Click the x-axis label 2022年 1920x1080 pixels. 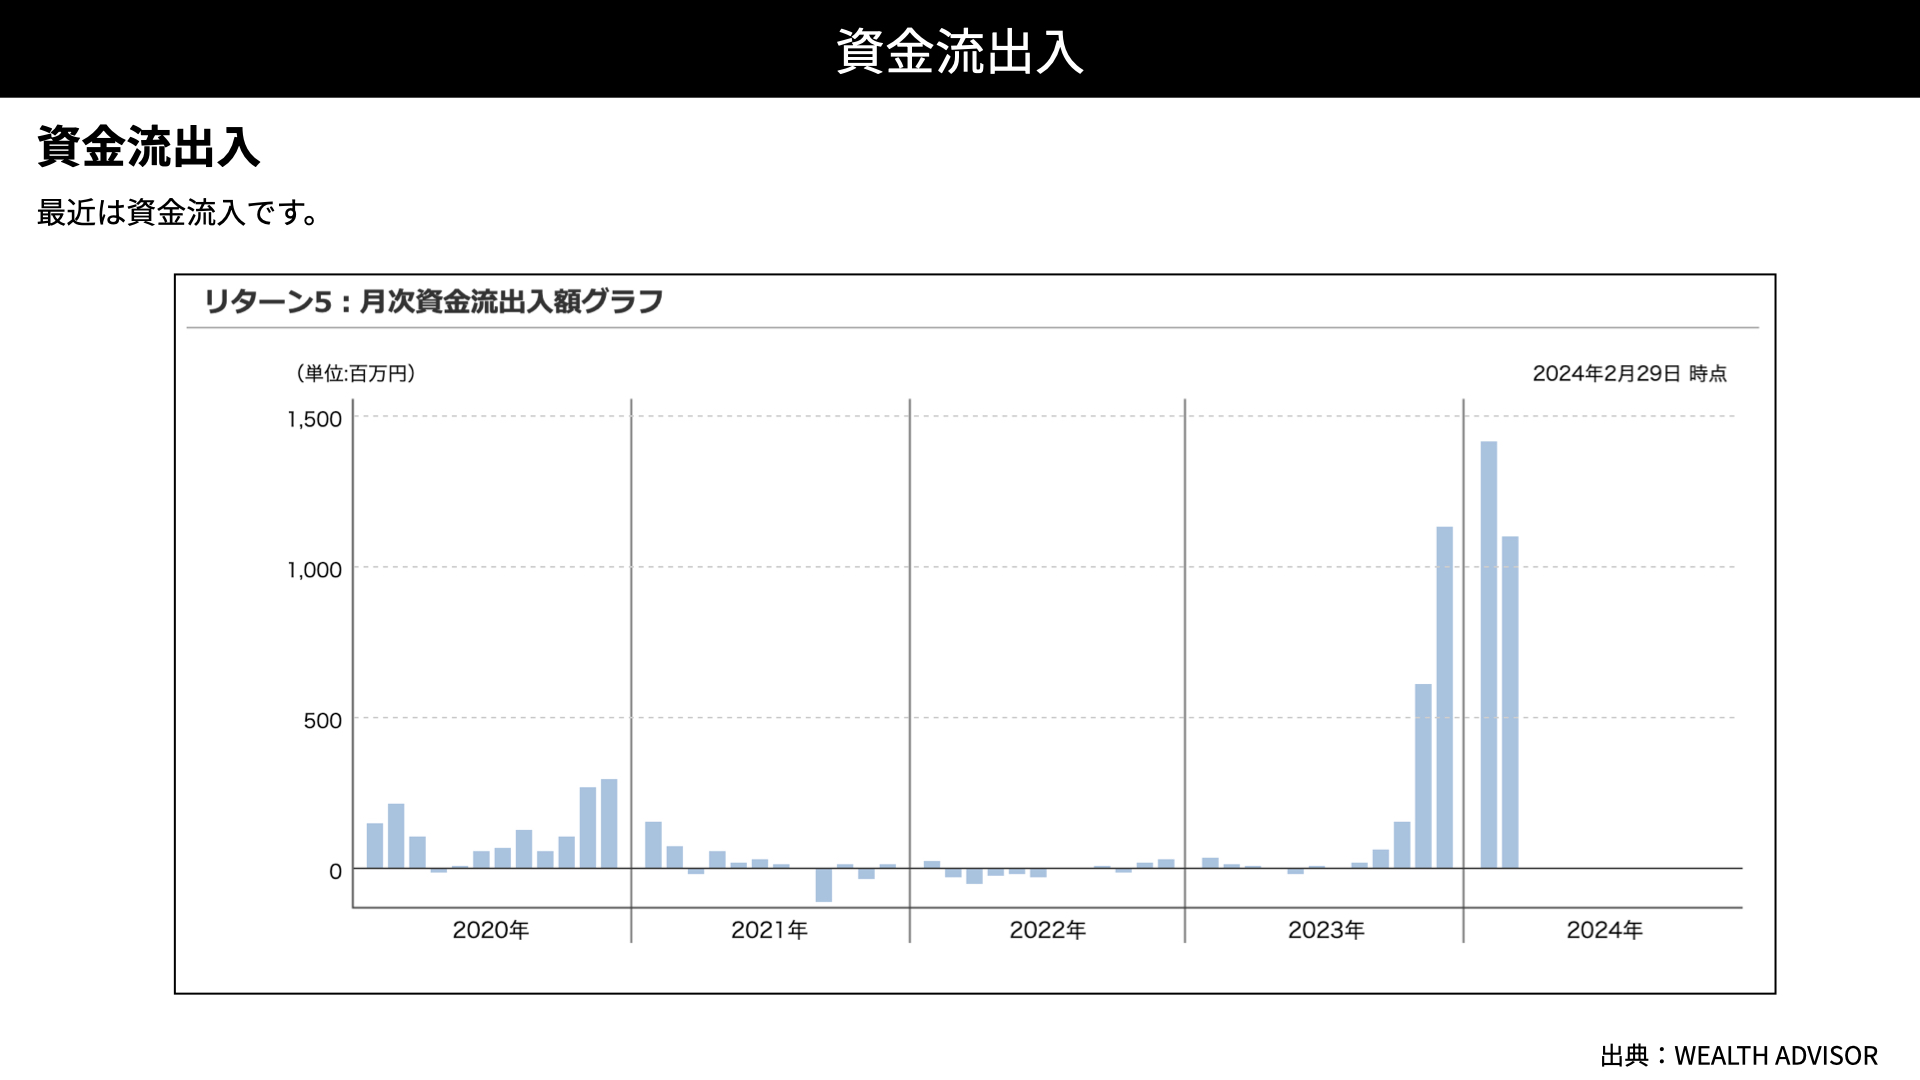pyautogui.click(x=1048, y=930)
